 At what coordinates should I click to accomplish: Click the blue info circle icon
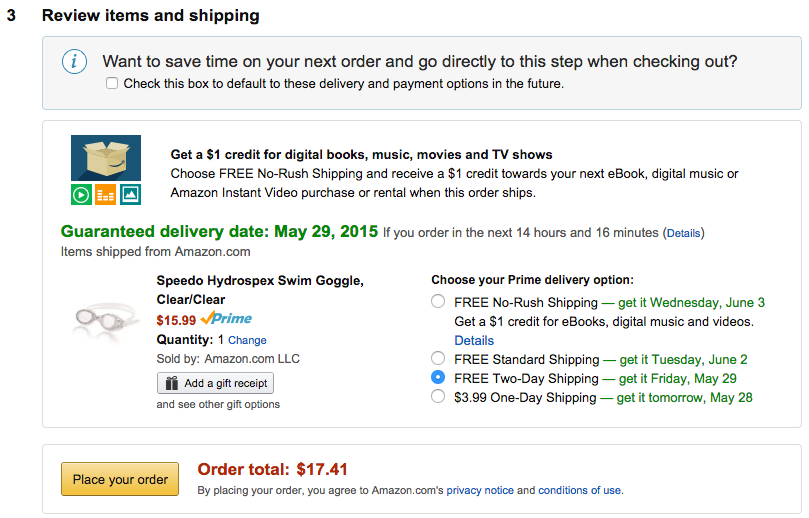(75, 62)
